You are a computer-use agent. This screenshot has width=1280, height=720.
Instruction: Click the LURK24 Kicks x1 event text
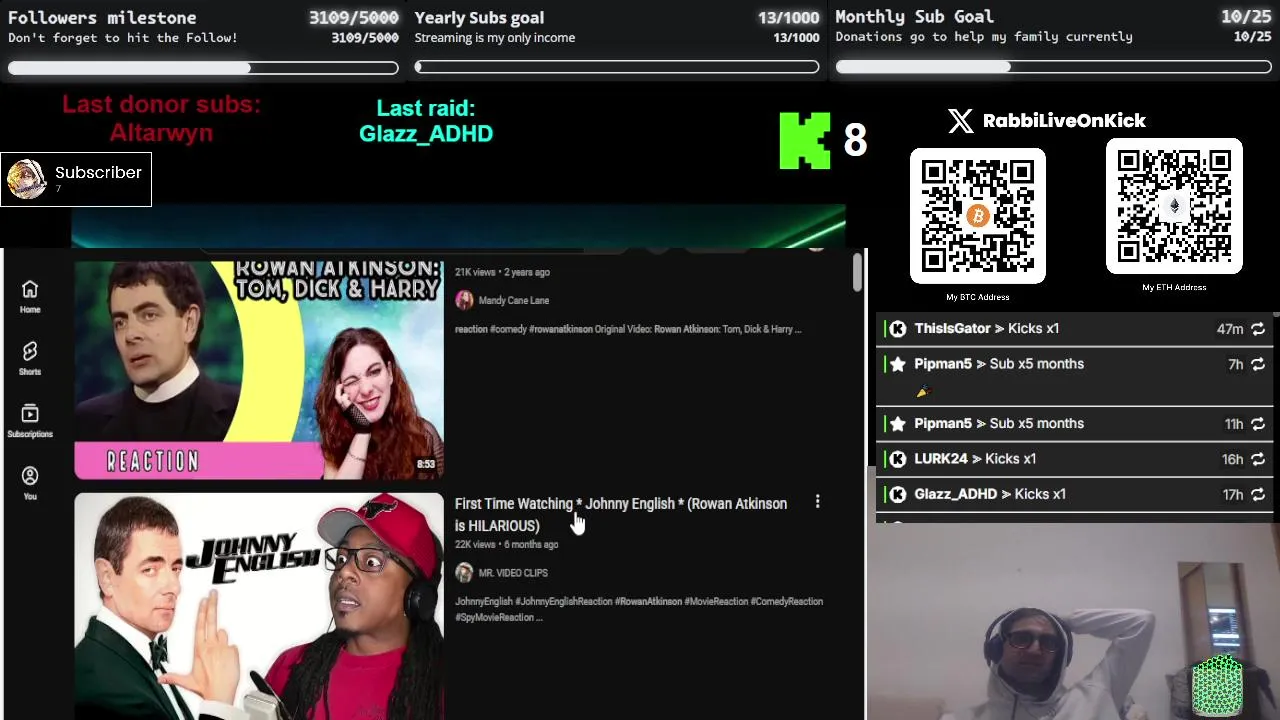click(975, 459)
